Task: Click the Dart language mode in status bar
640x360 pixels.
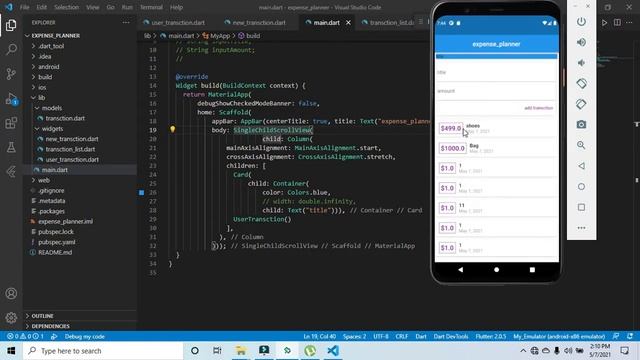Action: [x=420, y=337]
